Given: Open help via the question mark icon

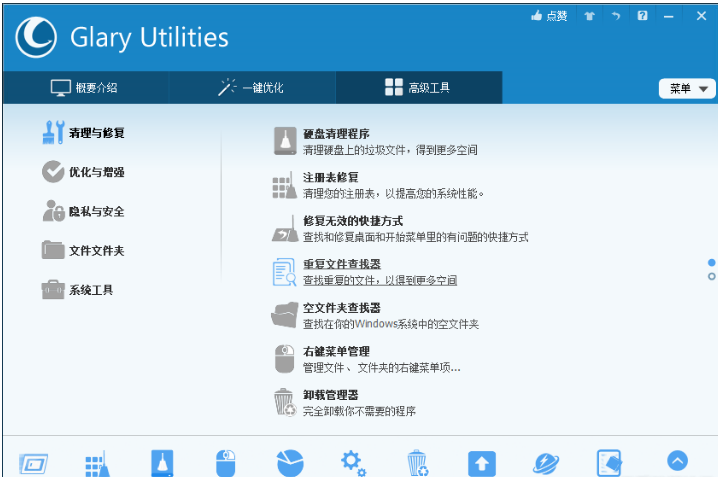Looking at the screenshot, I should (x=642, y=16).
